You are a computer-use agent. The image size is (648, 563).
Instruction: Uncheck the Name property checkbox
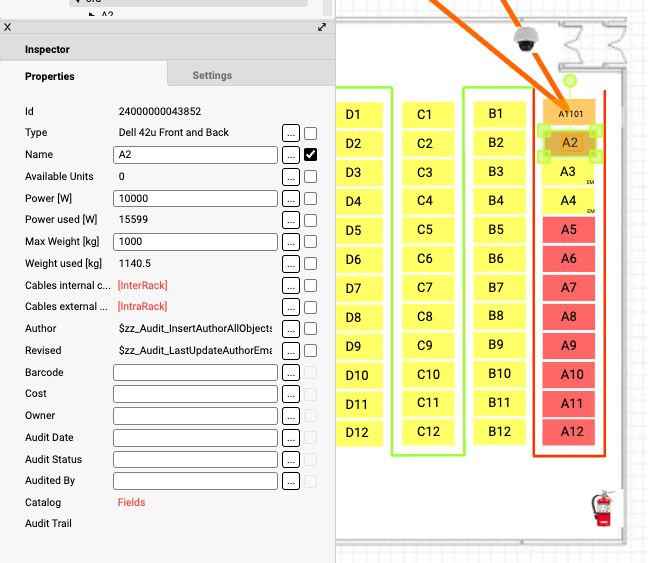(x=311, y=155)
